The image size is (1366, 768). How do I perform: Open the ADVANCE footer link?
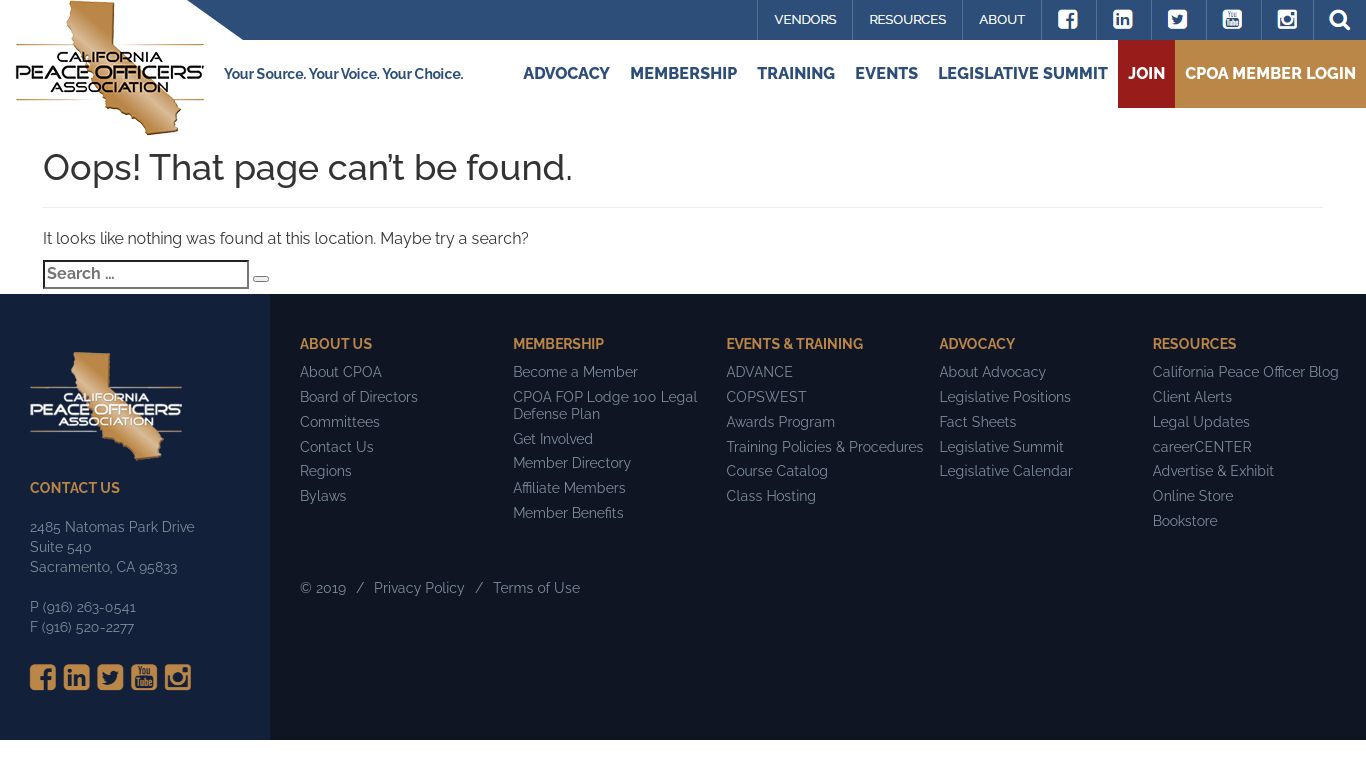759,372
